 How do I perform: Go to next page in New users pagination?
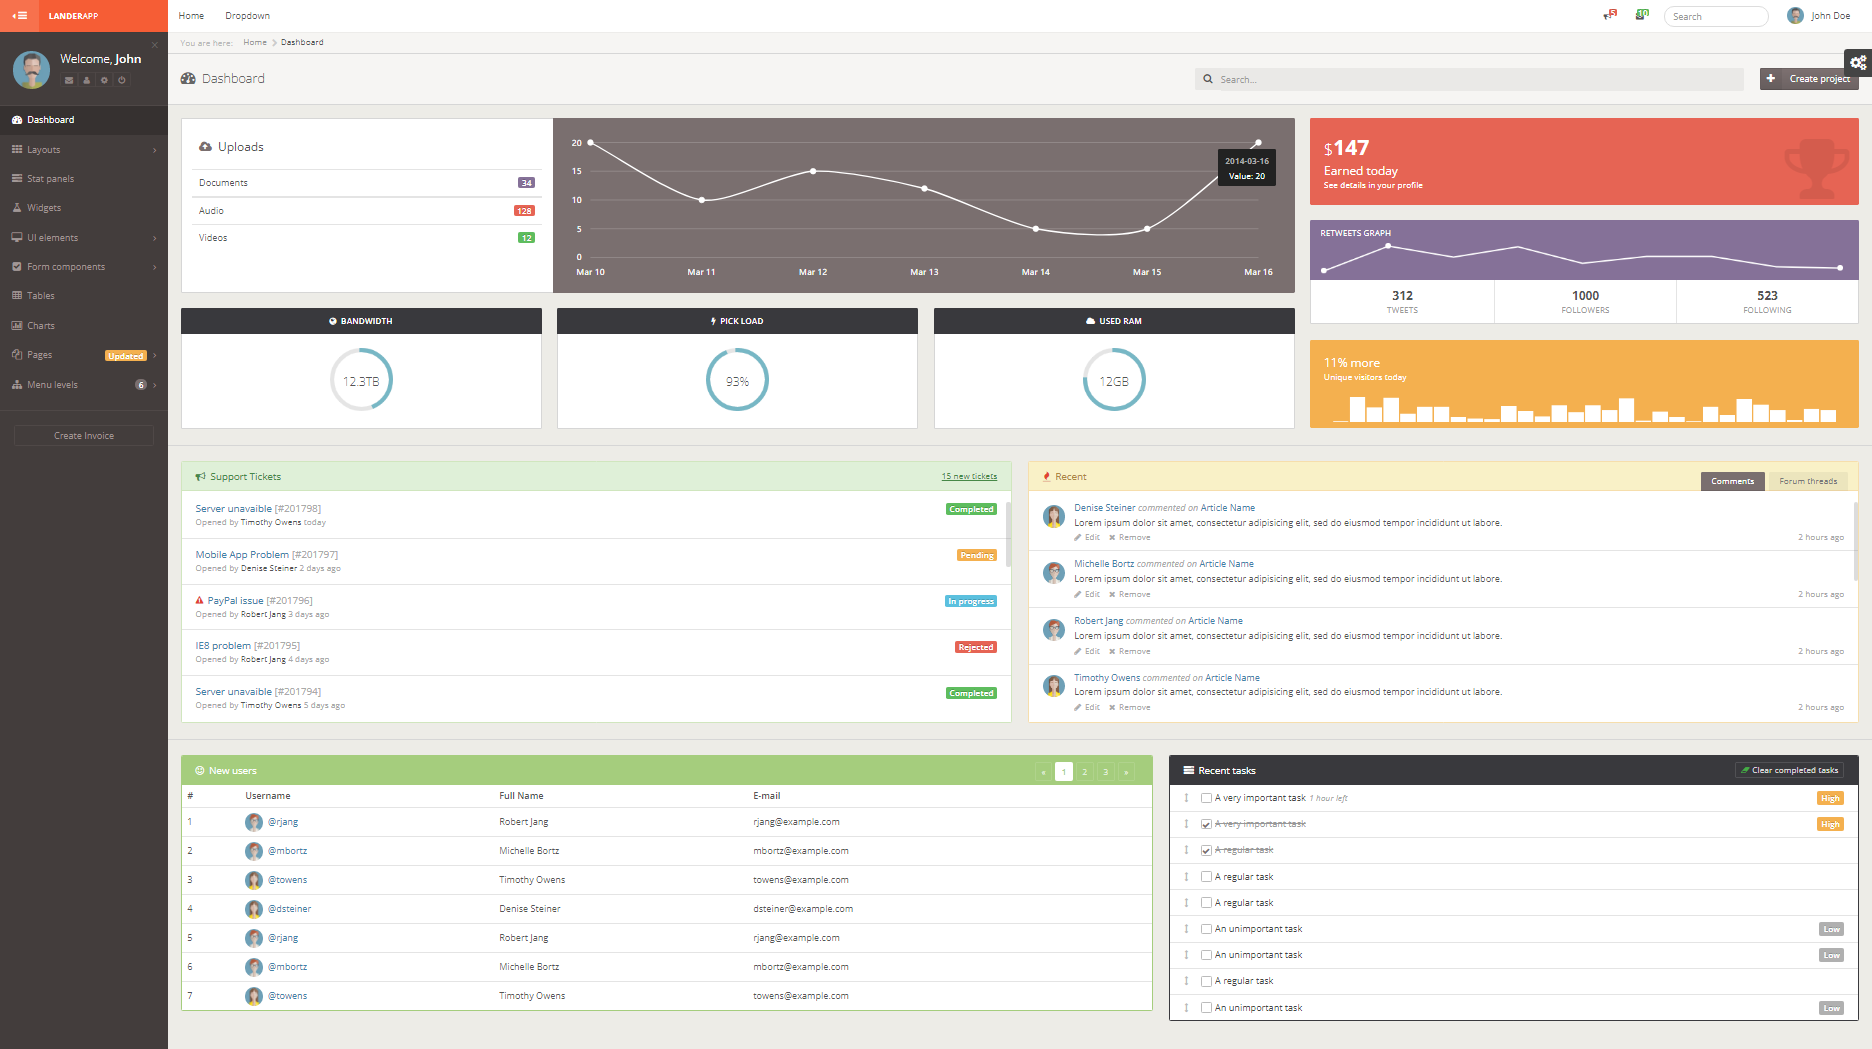coord(1127,772)
